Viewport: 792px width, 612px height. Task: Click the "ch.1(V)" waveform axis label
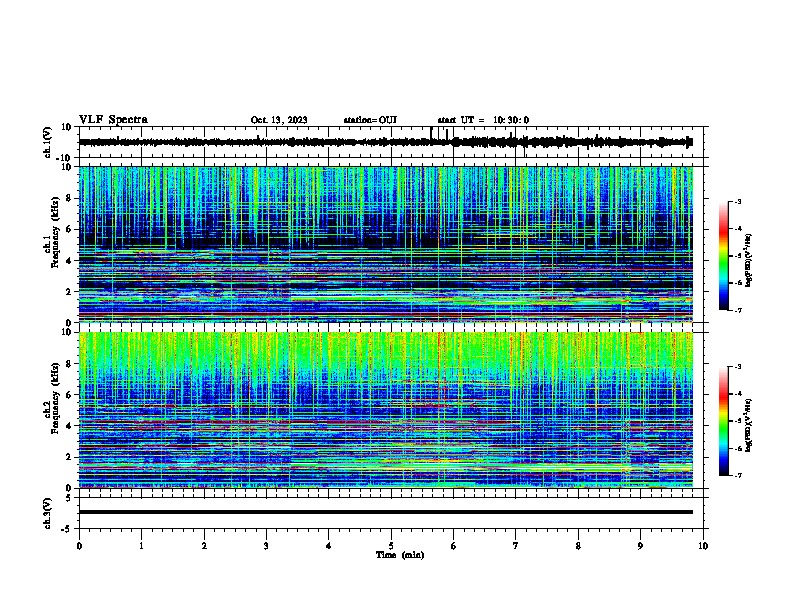click(x=48, y=142)
